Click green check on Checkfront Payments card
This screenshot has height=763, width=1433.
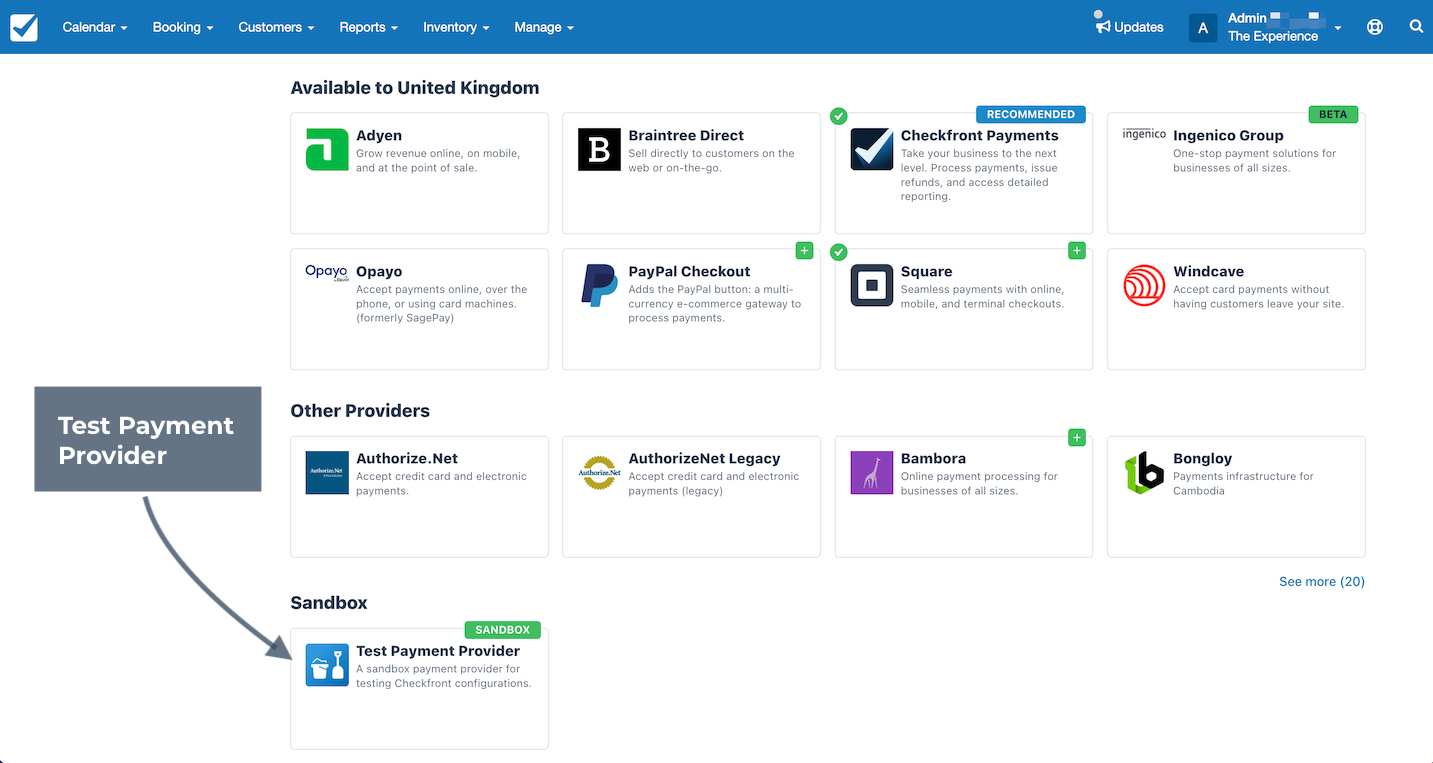coord(838,116)
